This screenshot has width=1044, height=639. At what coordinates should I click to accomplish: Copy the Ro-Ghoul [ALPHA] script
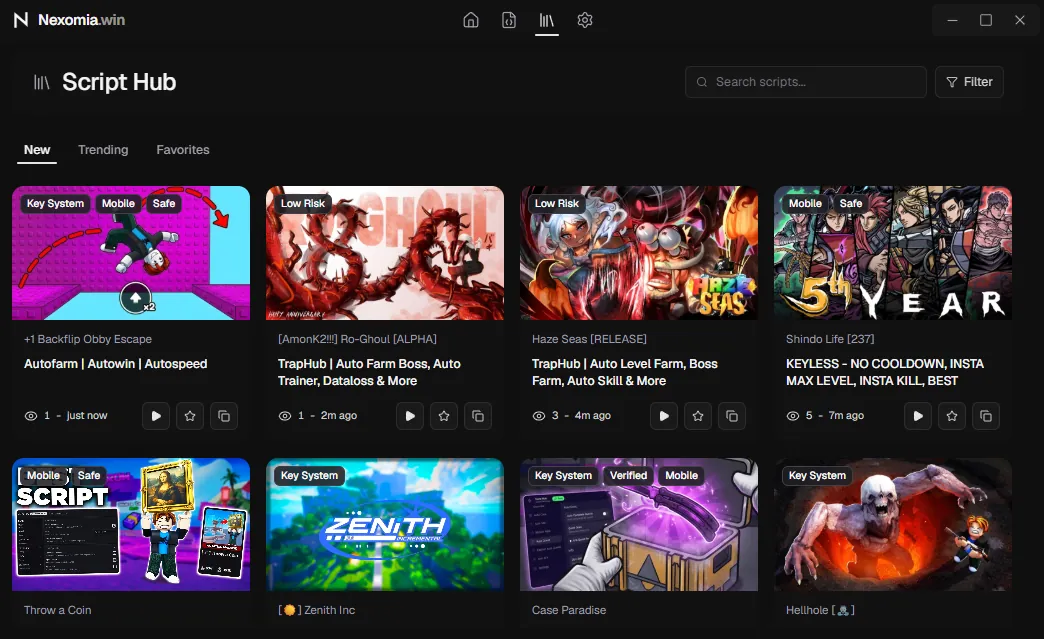478,416
